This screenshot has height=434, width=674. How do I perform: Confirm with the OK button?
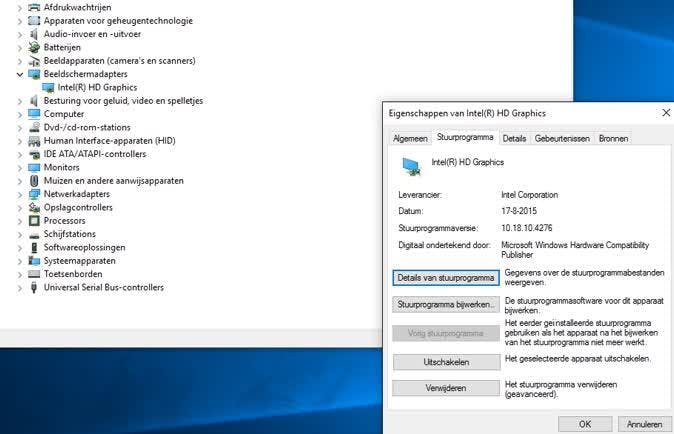(585, 424)
